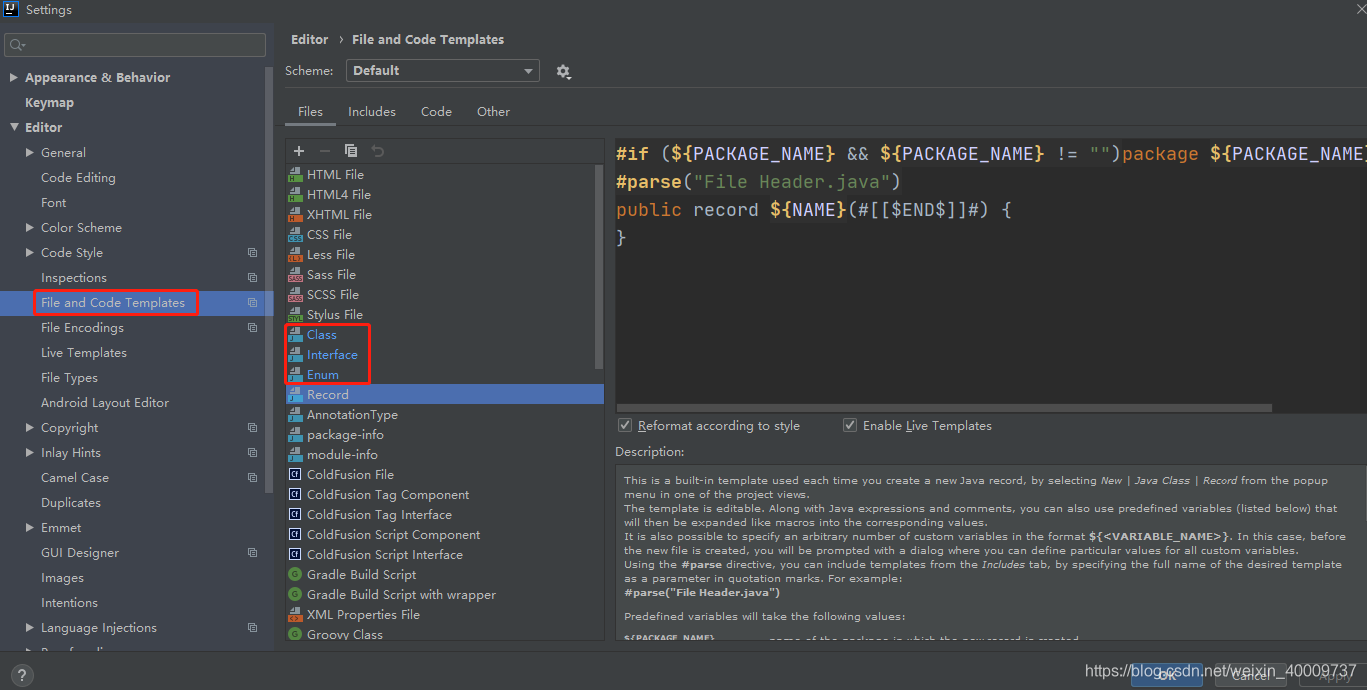Select the Interface template
This screenshot has width=1367, height=690.
click(332, 355)
